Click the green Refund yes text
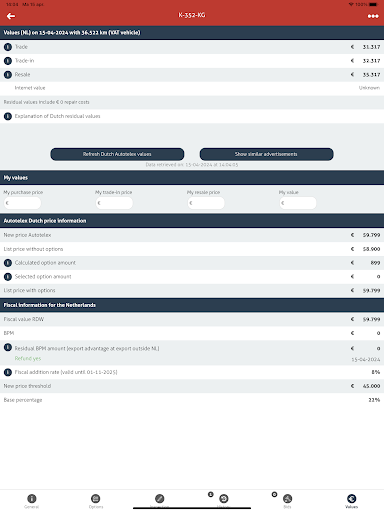 click(x=28, y=358)
